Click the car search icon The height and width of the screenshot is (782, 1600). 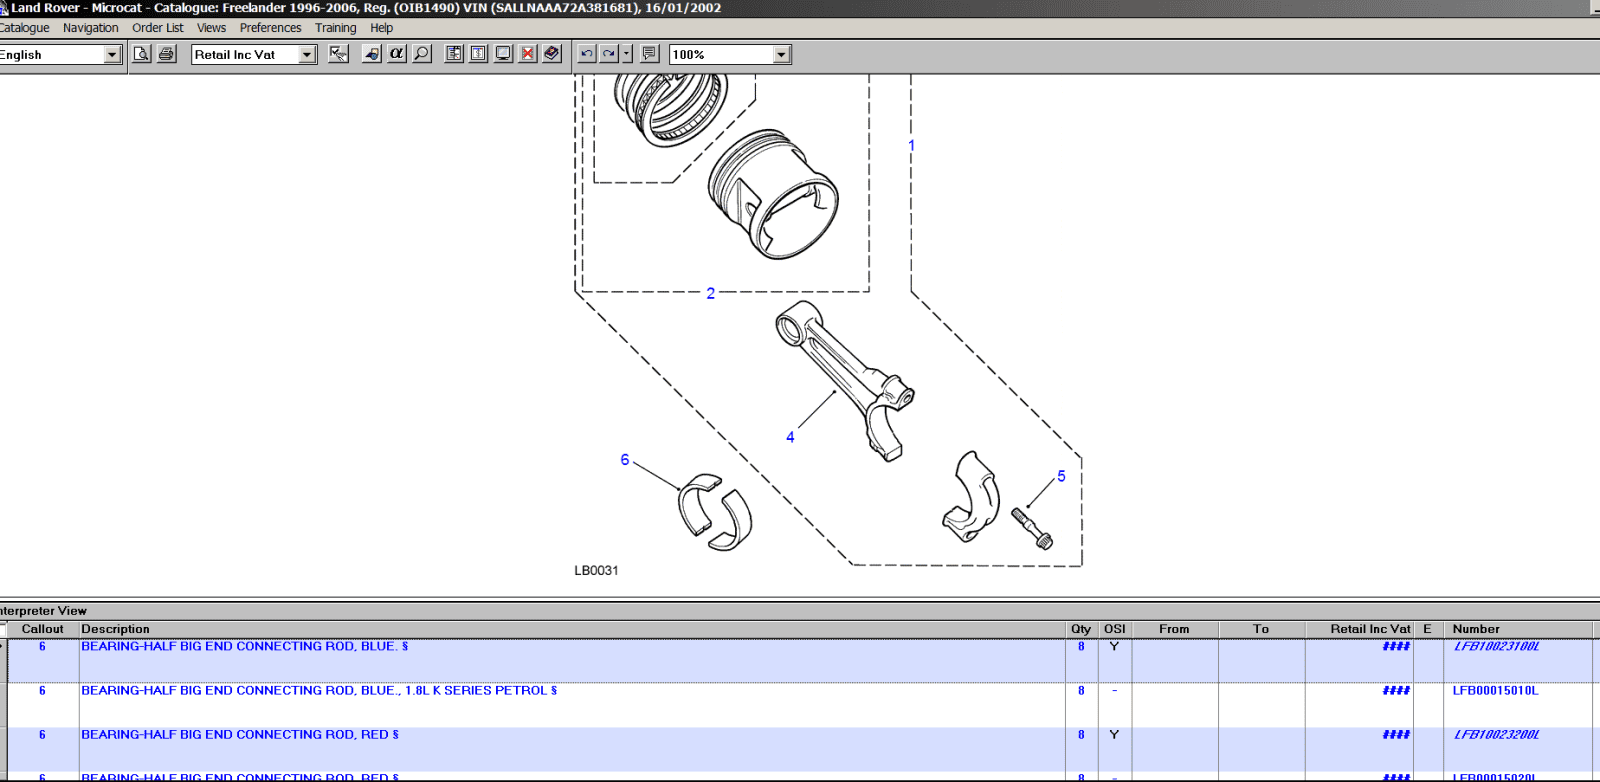[372, 54]
